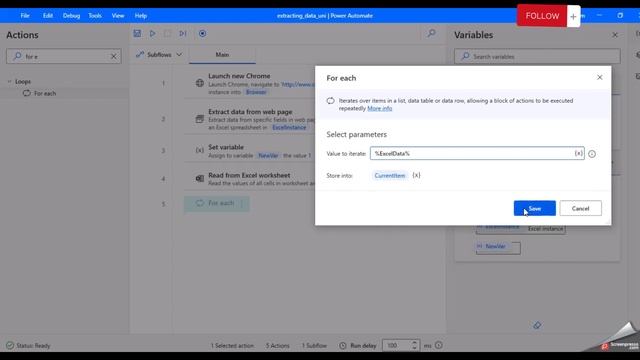This screenshot has height=360, width=640.
Task: Click the Run delay value field
Action: 396,345
